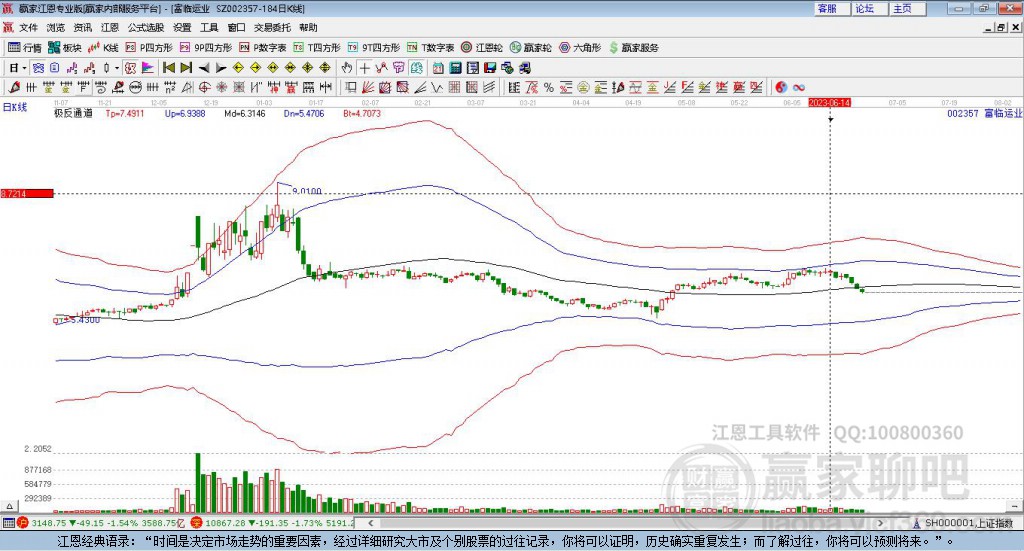Image resolution: width=1024 pixels, height=551 pixels.
Task: Jump to last bar with skip-end arrow
Action: click(186, 68)
